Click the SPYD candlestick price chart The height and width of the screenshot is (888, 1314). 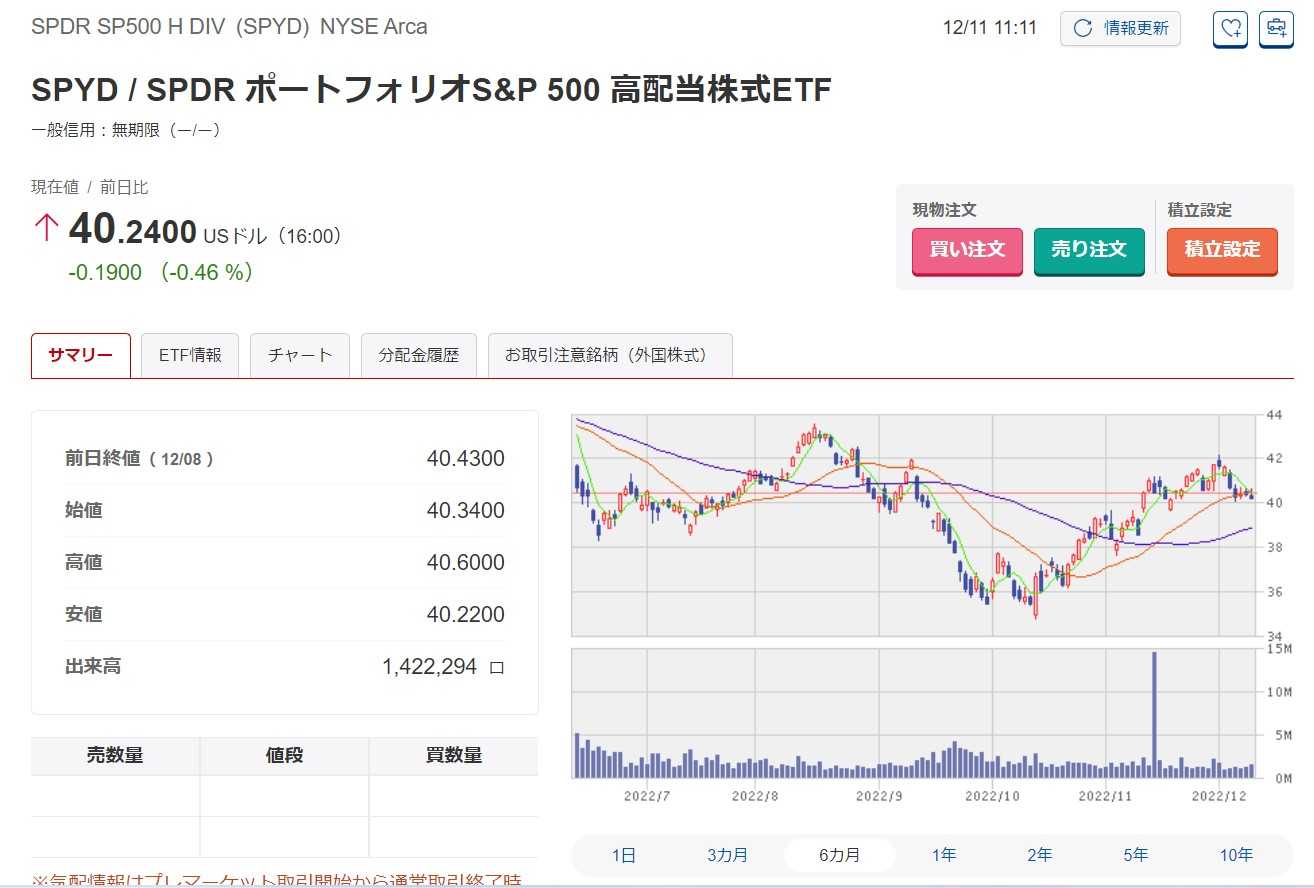click(x=914, y=525)
